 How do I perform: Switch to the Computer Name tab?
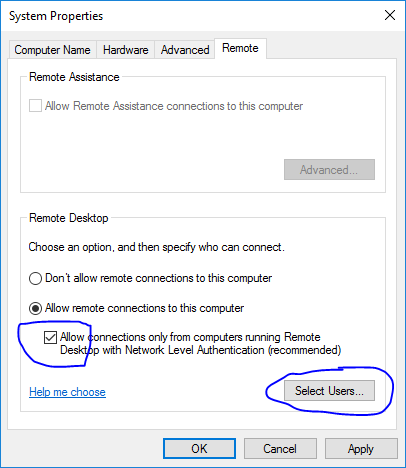pos(52,50)
